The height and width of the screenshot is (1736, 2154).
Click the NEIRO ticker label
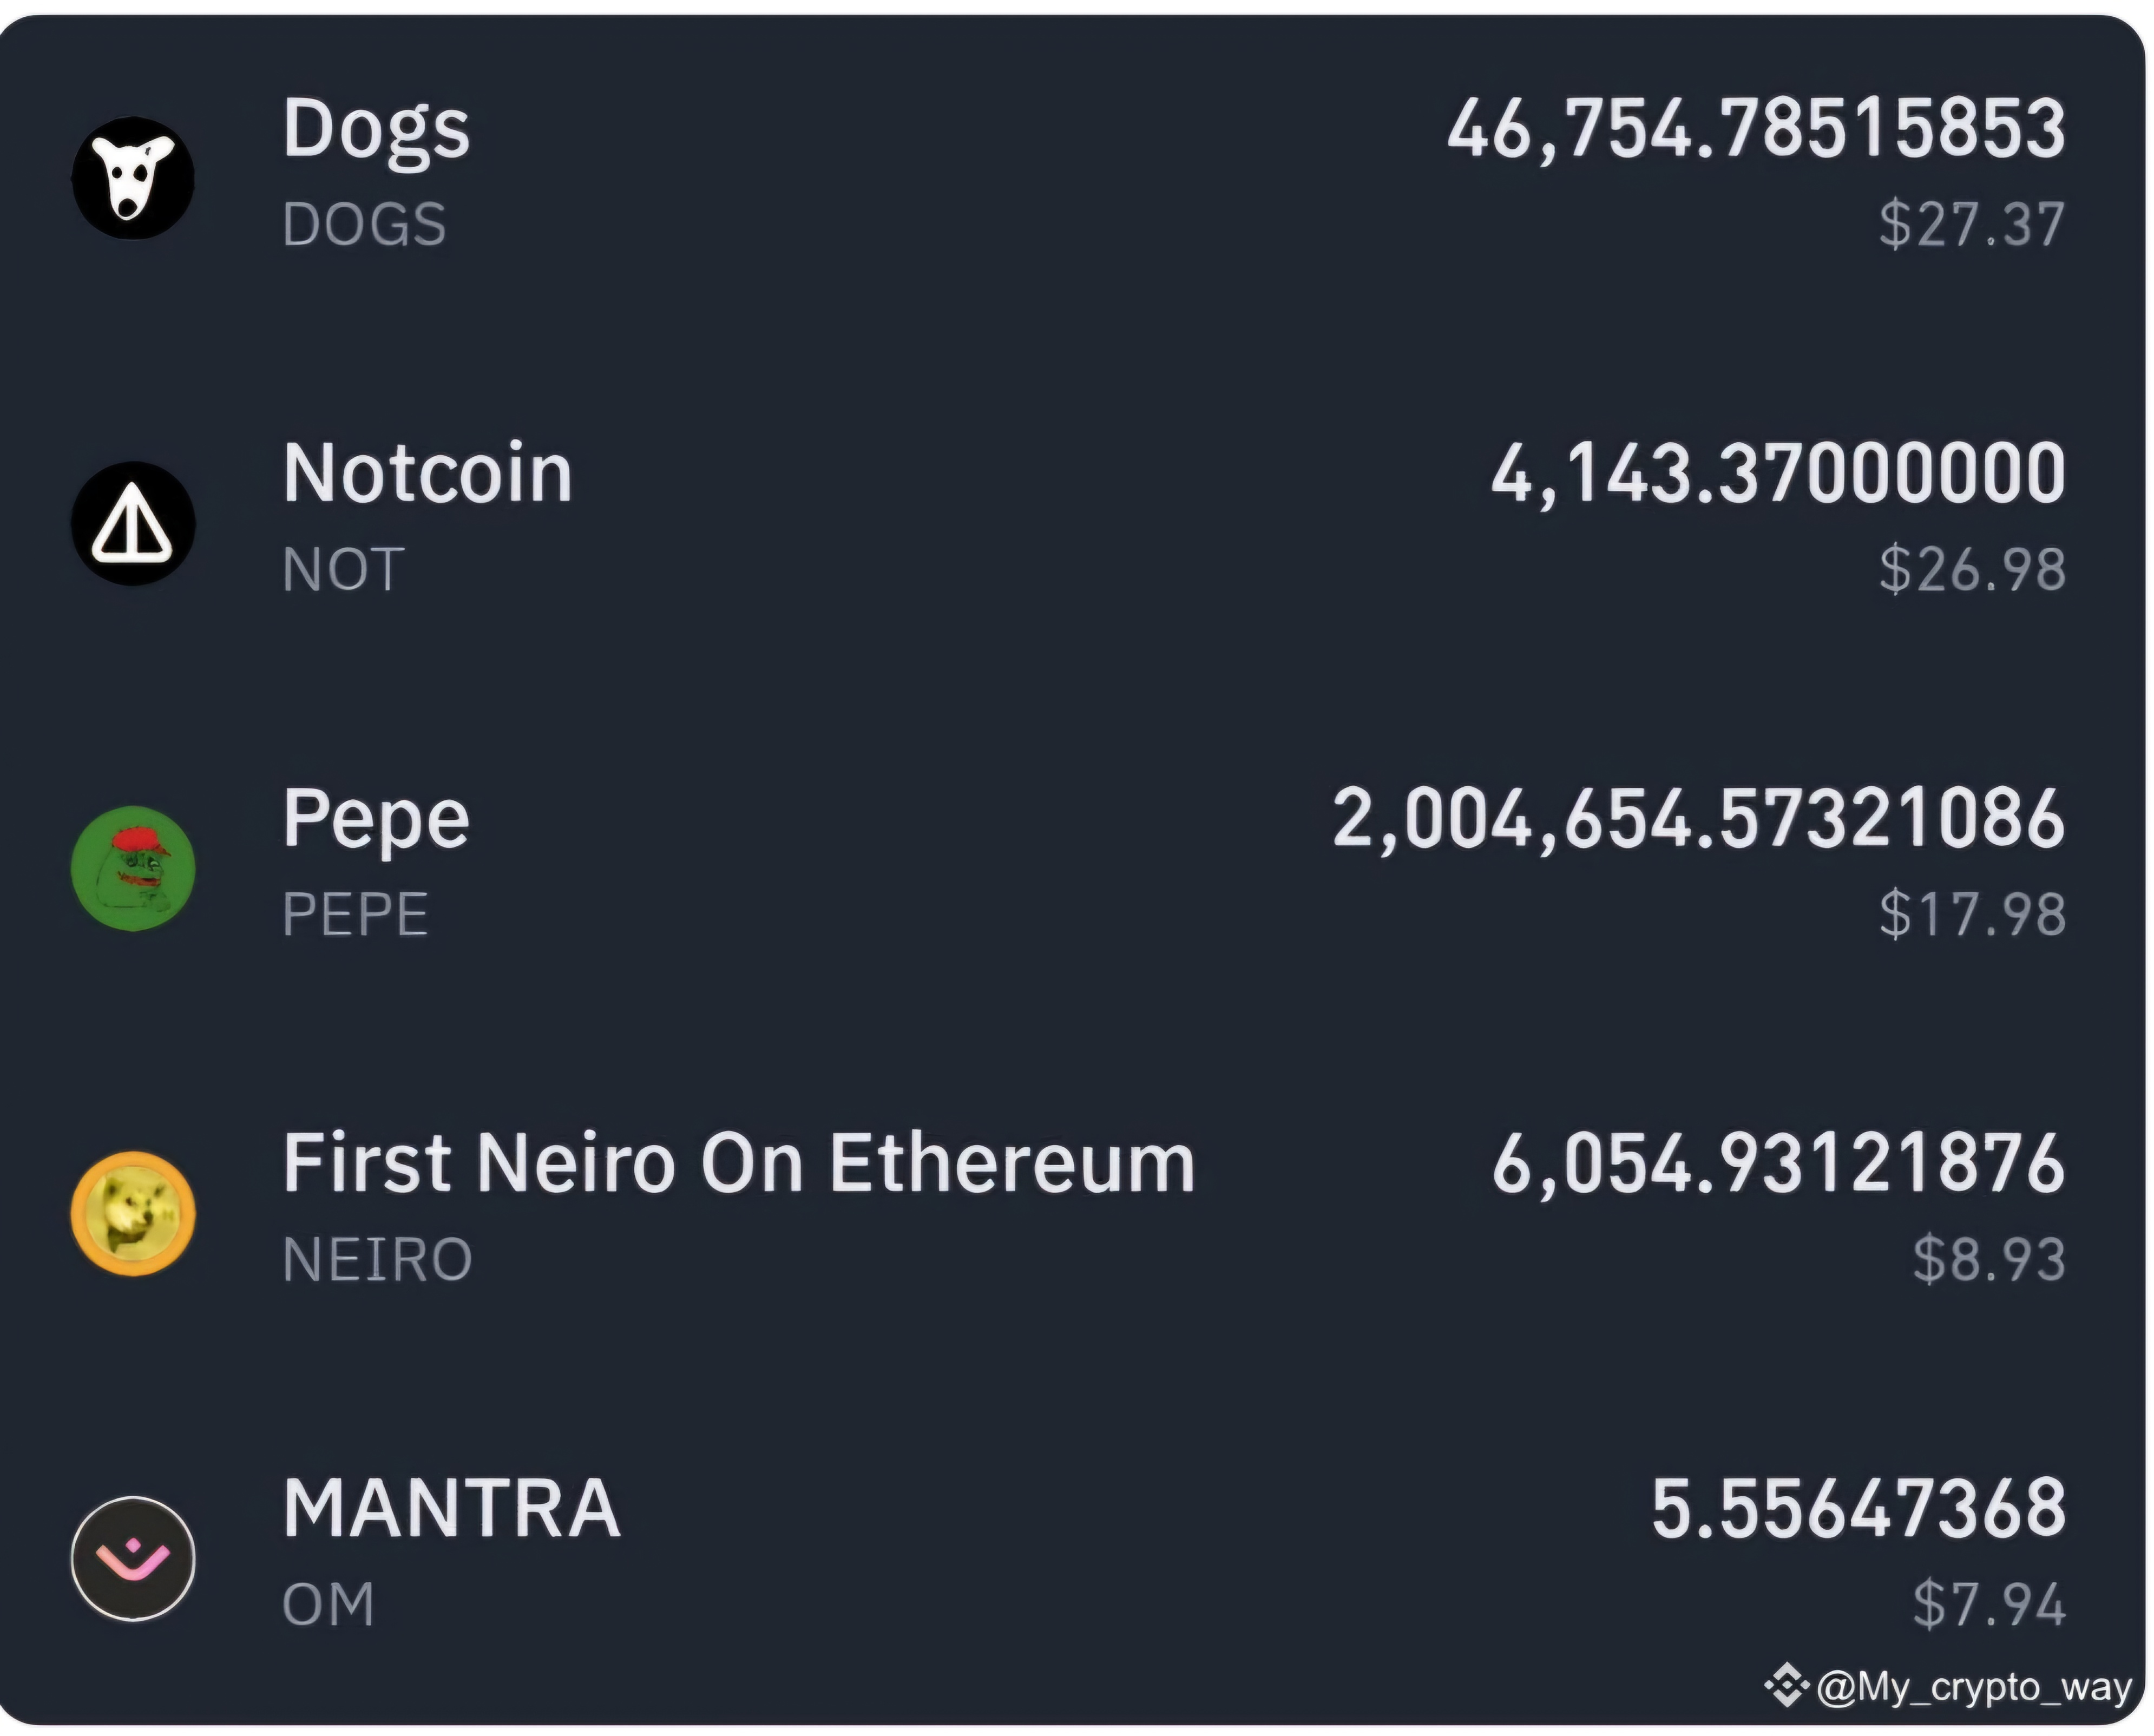(x=377, y=1259)
